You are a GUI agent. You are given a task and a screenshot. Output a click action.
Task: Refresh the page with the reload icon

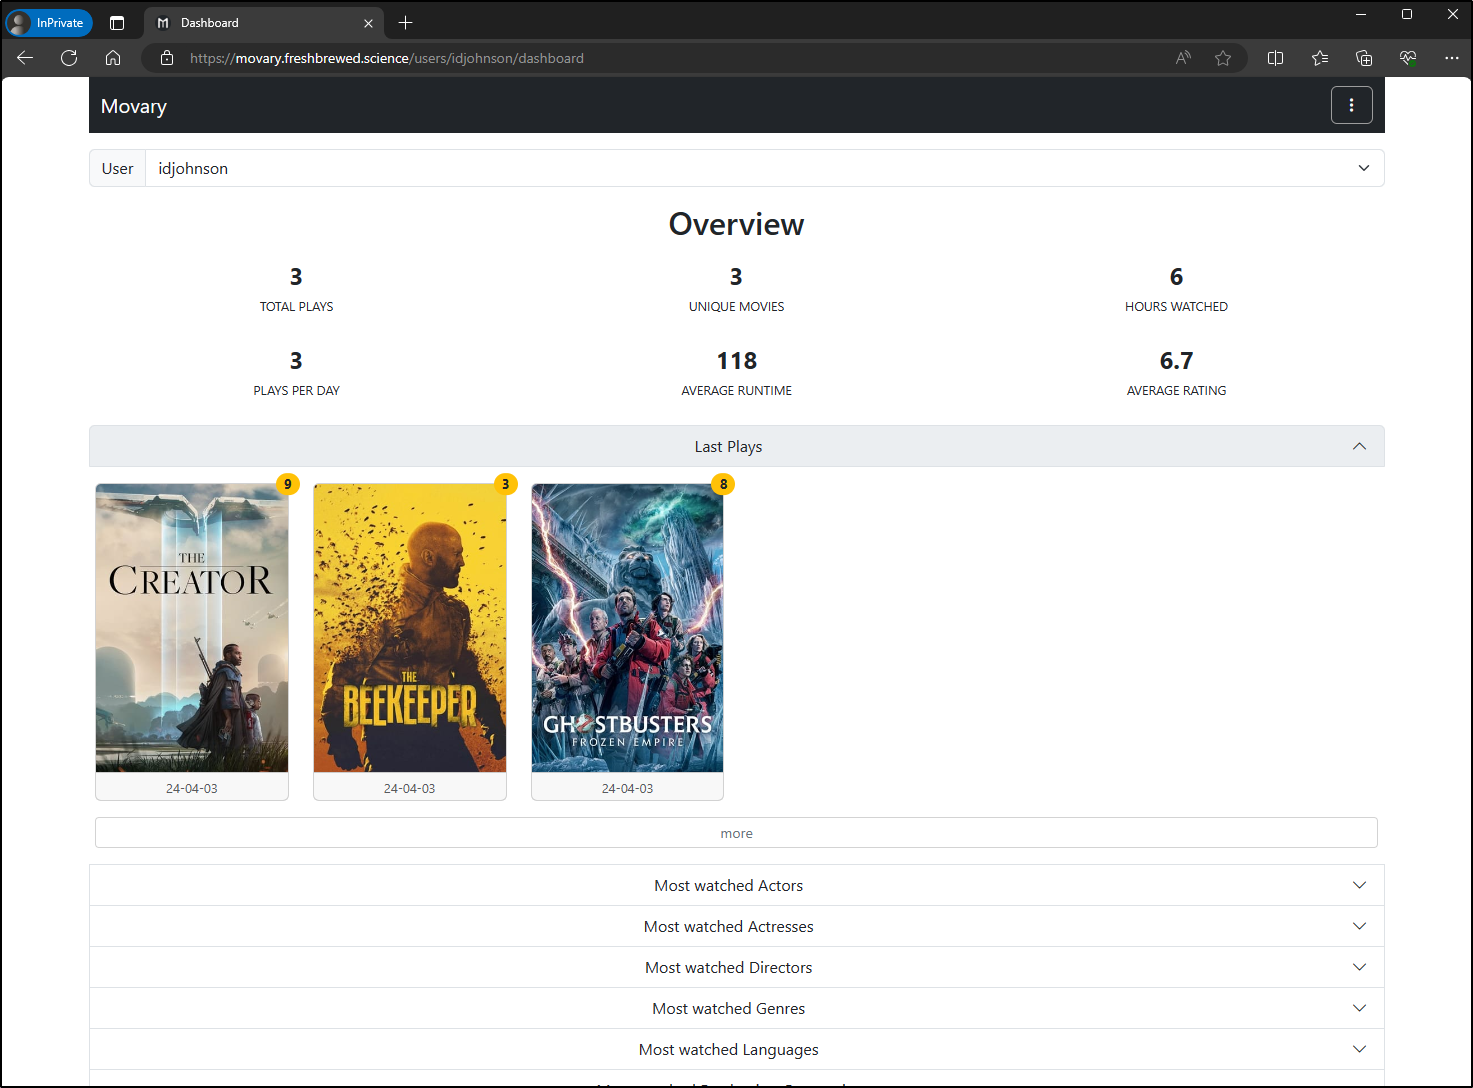69,58
